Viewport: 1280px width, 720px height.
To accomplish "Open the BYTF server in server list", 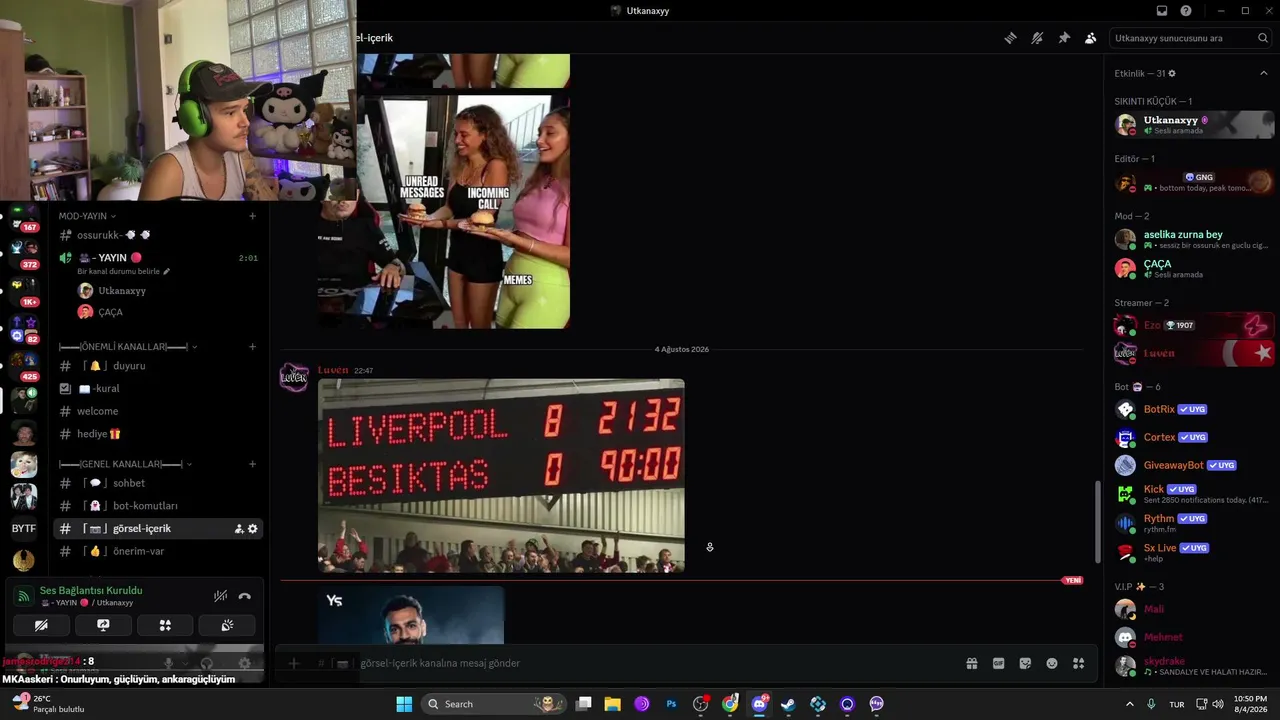I will click(24, 528).
